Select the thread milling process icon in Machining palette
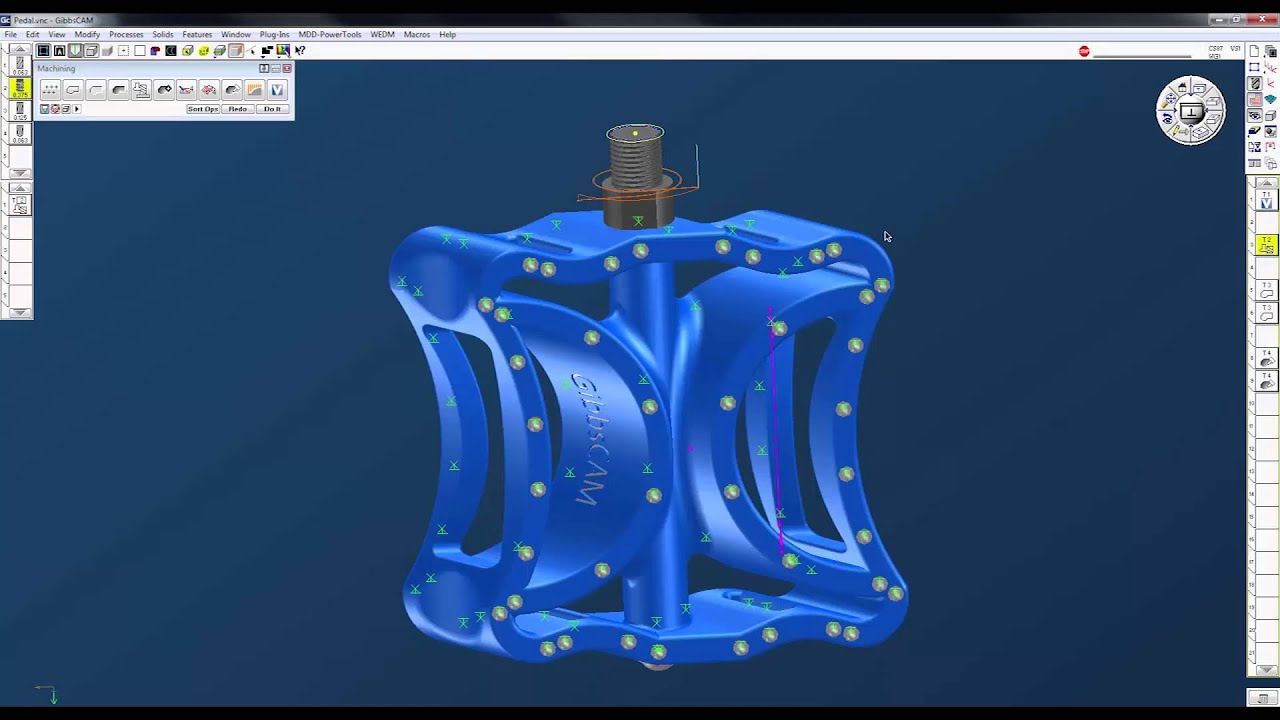1280x720 pixels. (x=141, y=89)
